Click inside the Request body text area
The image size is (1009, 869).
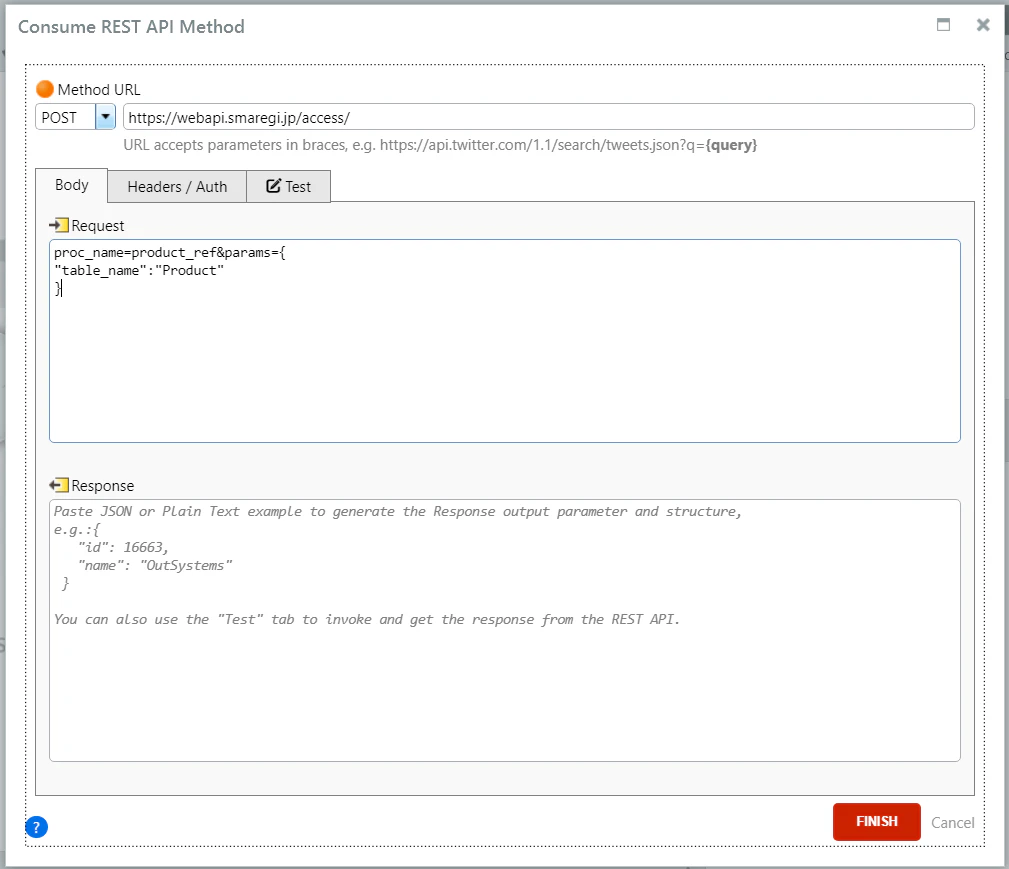(x=504, y=341)
